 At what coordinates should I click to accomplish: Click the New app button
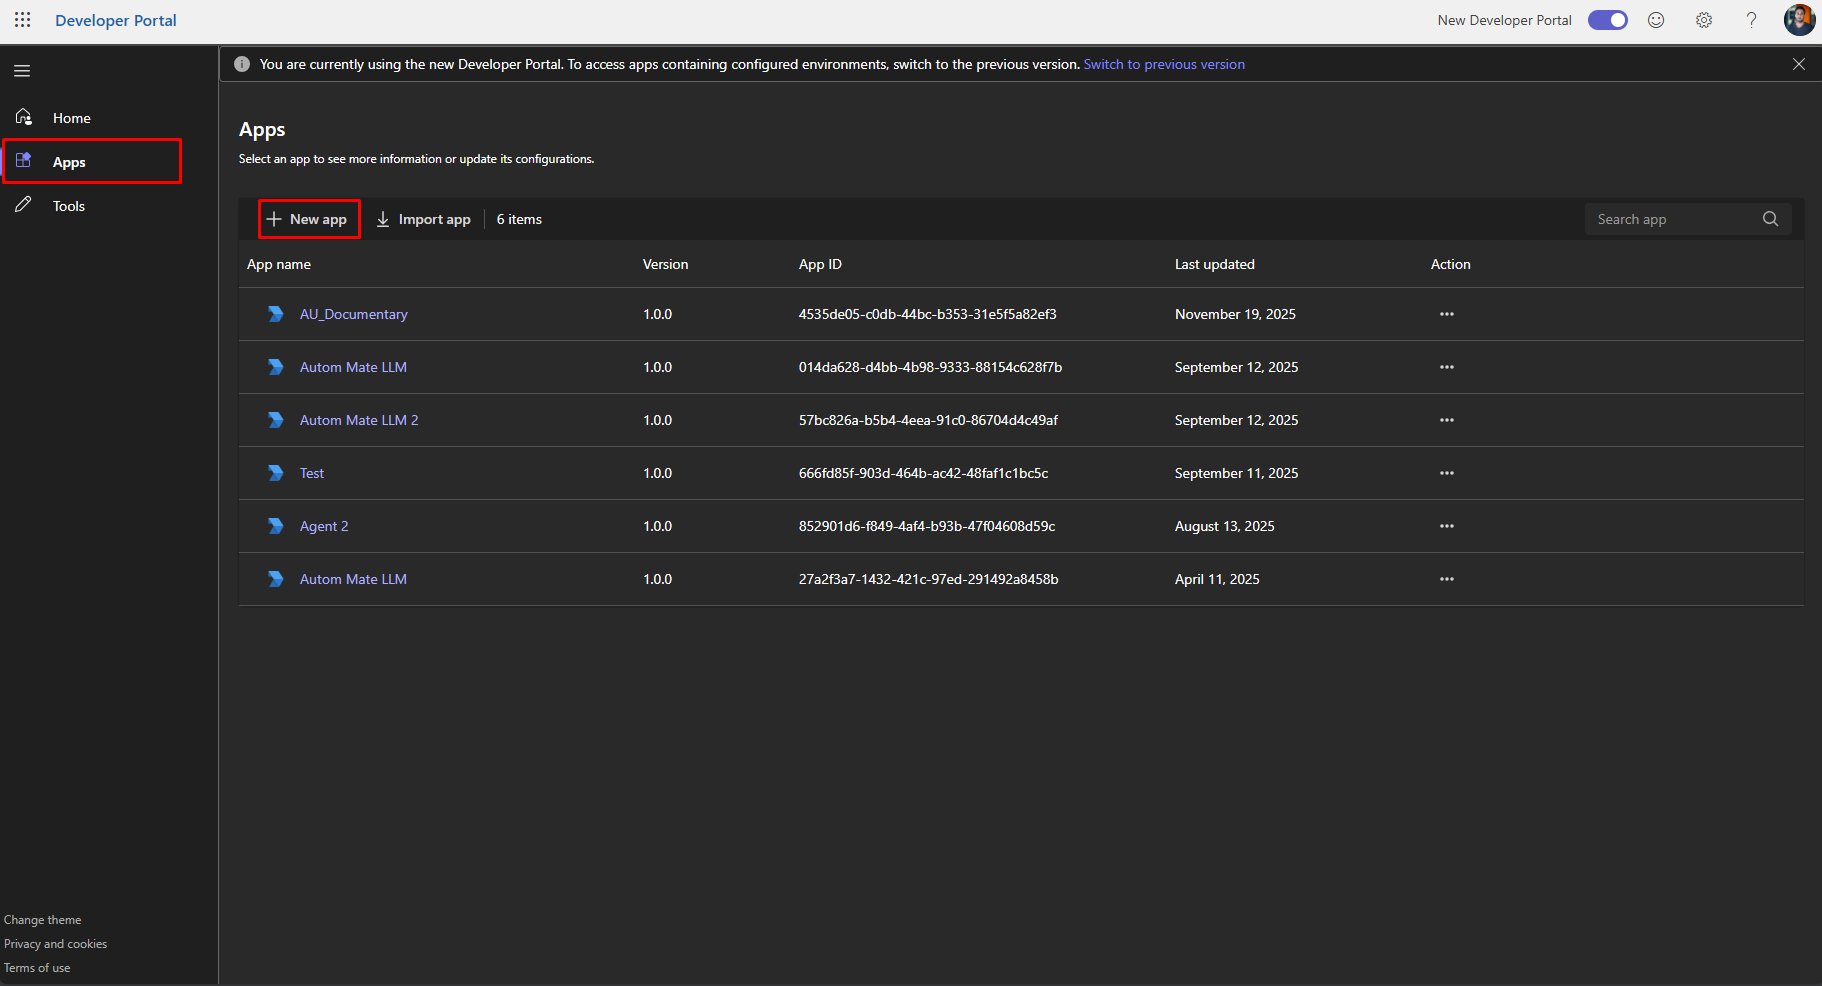(x=308, y=219)
